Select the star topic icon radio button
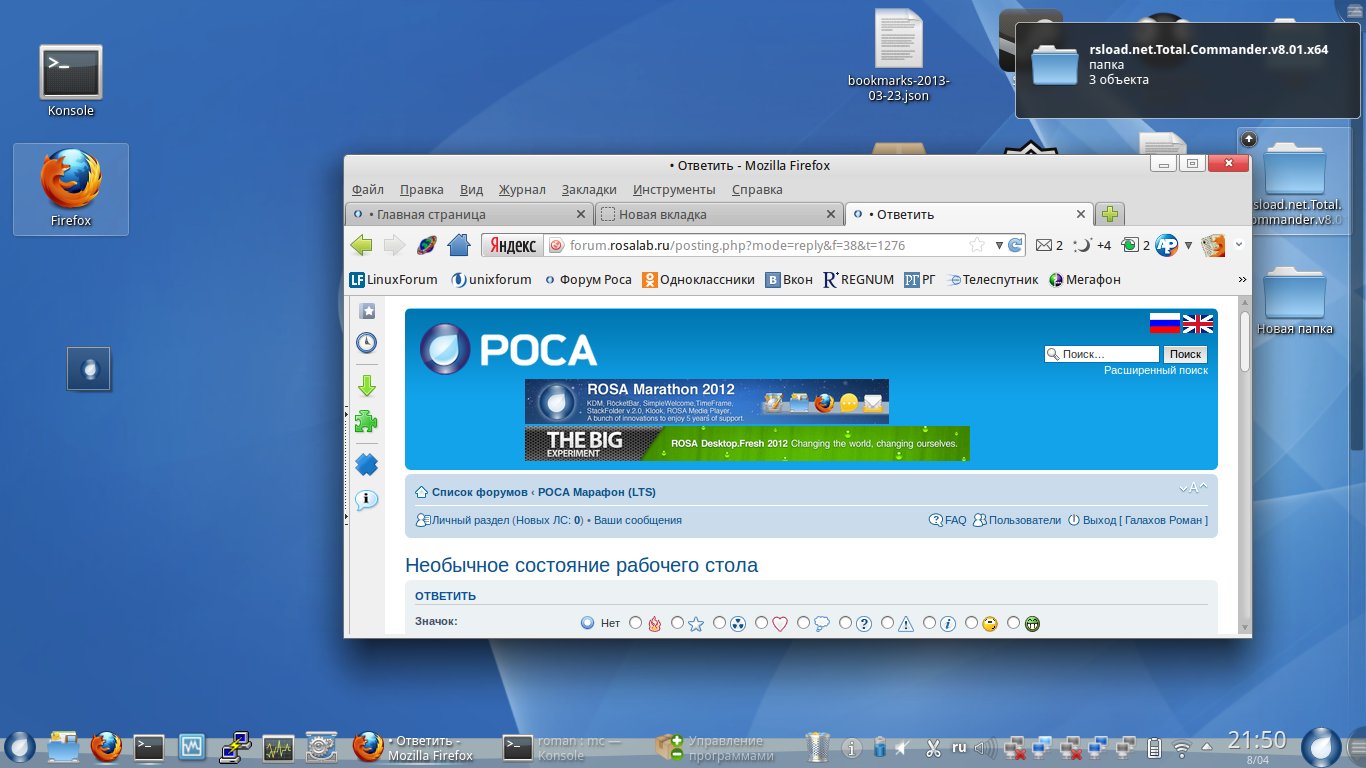 677,623
